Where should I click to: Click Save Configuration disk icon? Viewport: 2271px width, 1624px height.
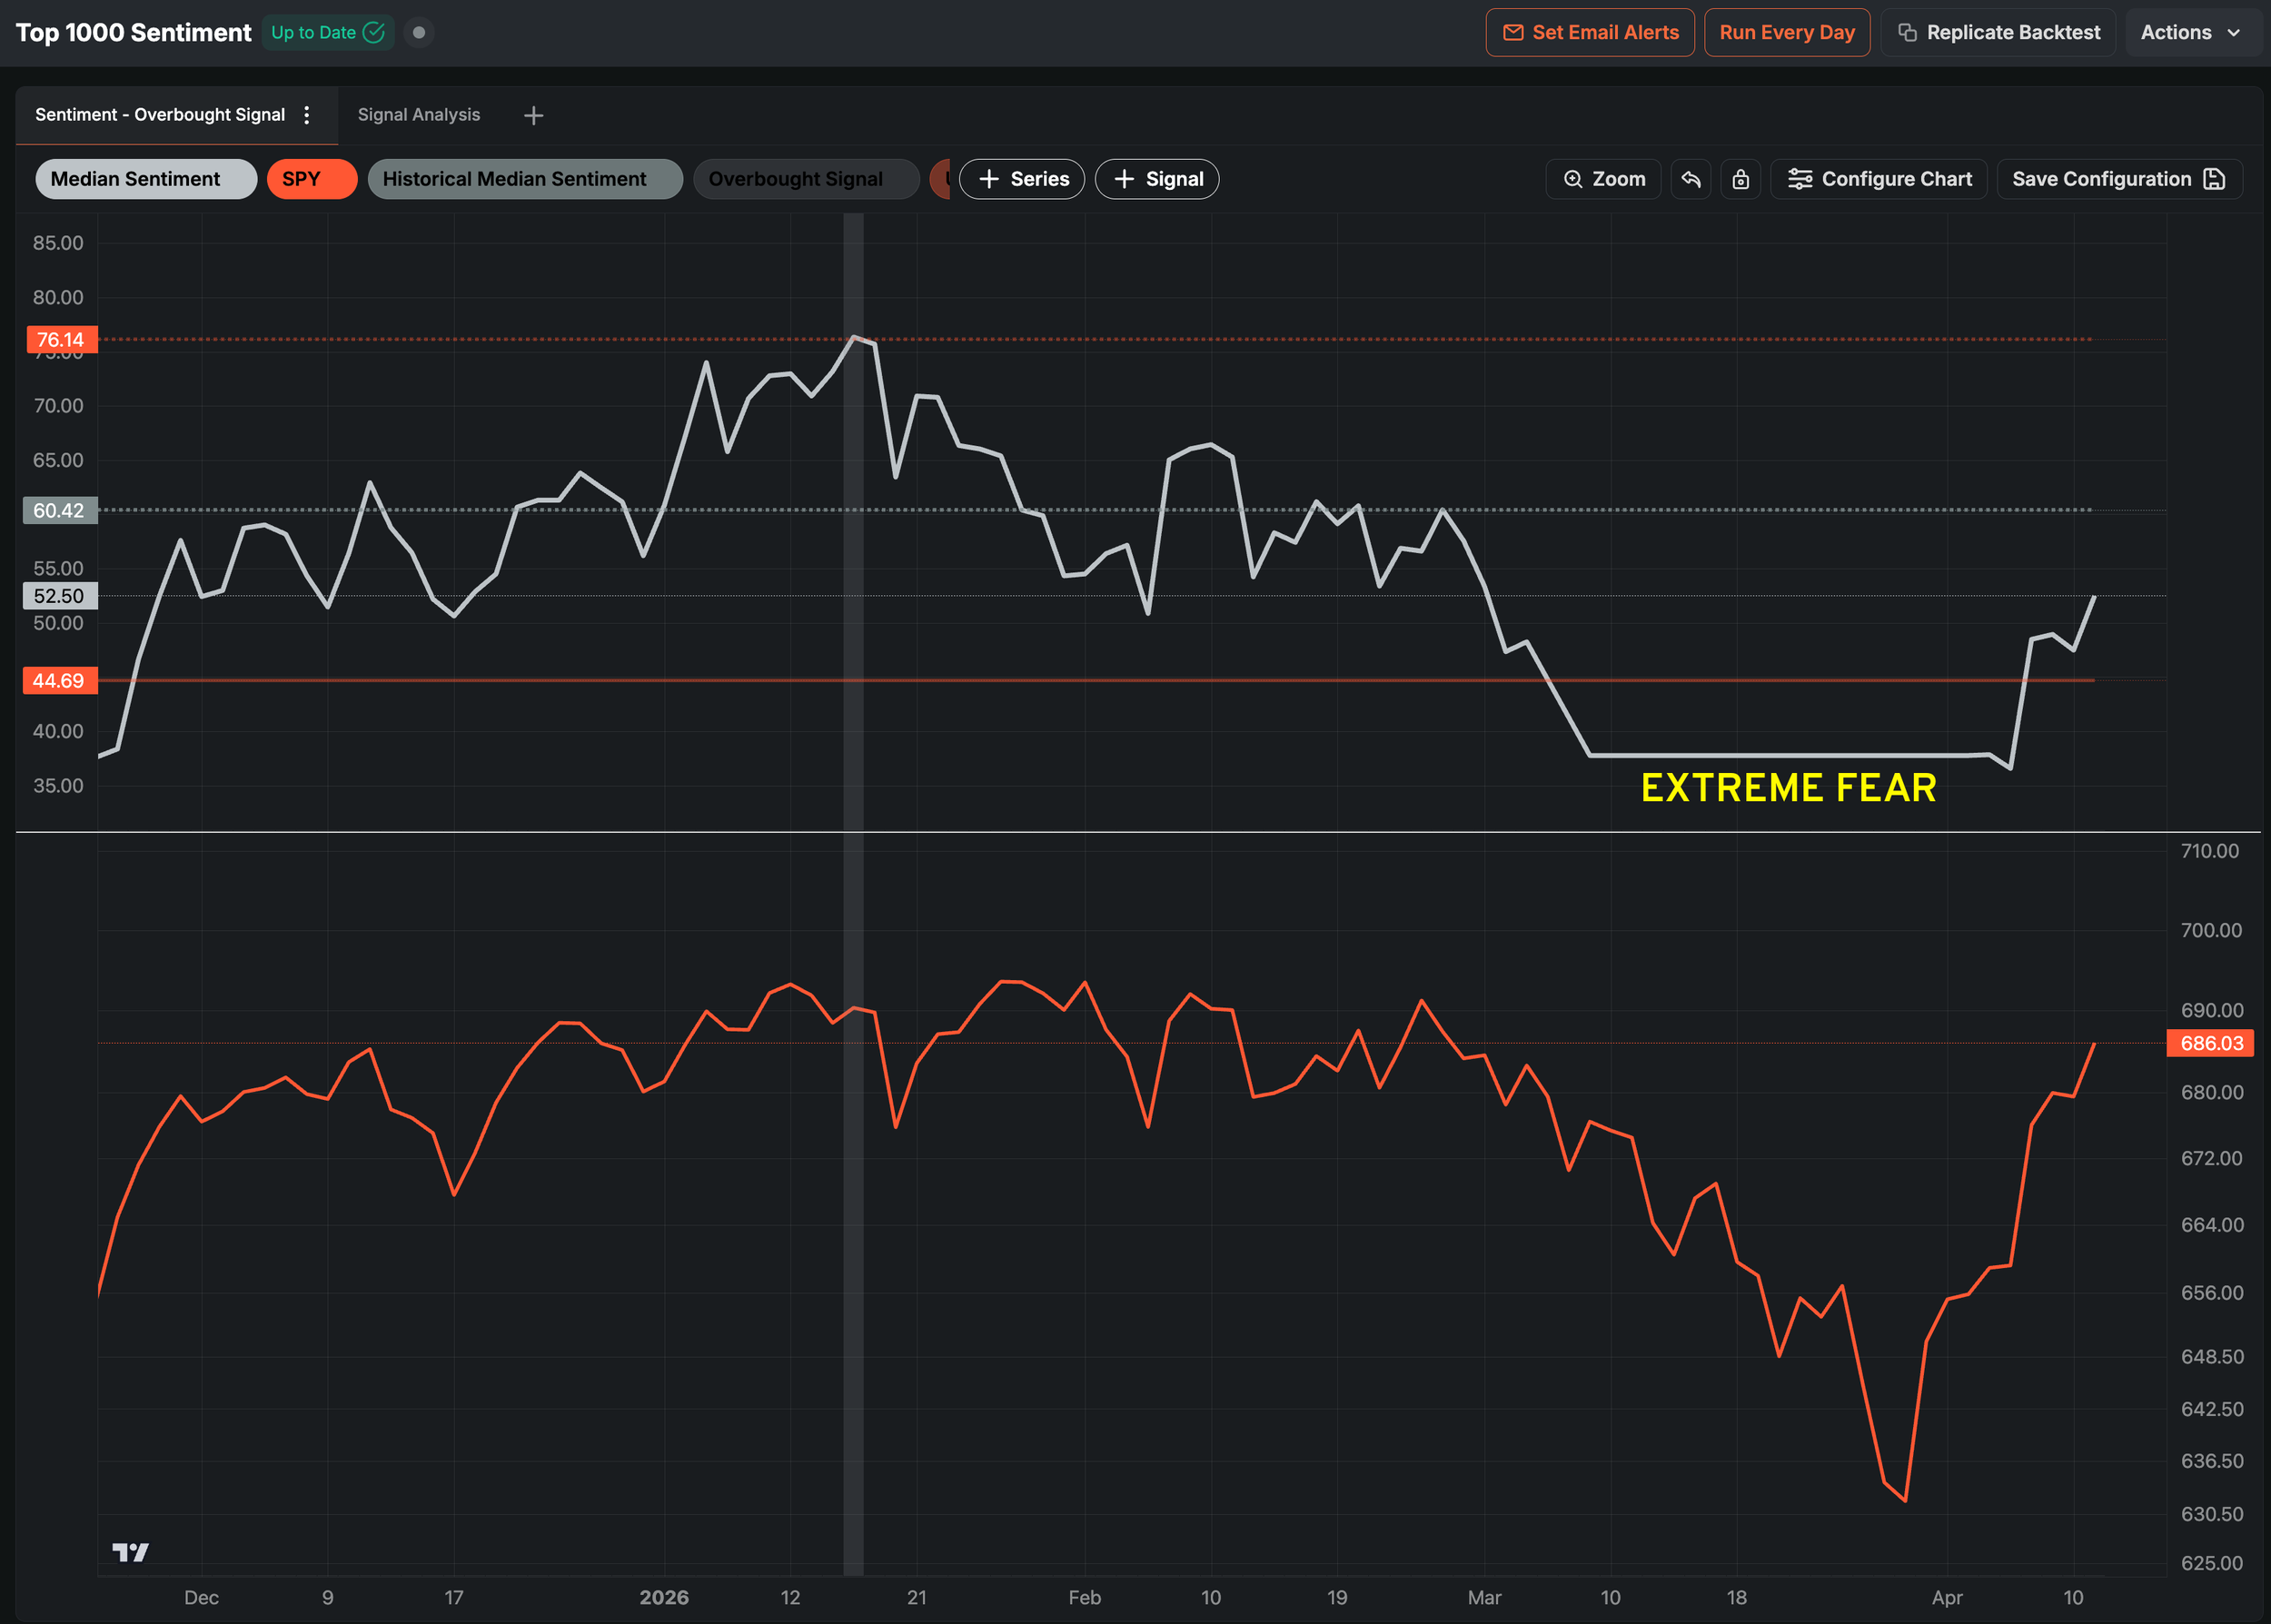2214,179
